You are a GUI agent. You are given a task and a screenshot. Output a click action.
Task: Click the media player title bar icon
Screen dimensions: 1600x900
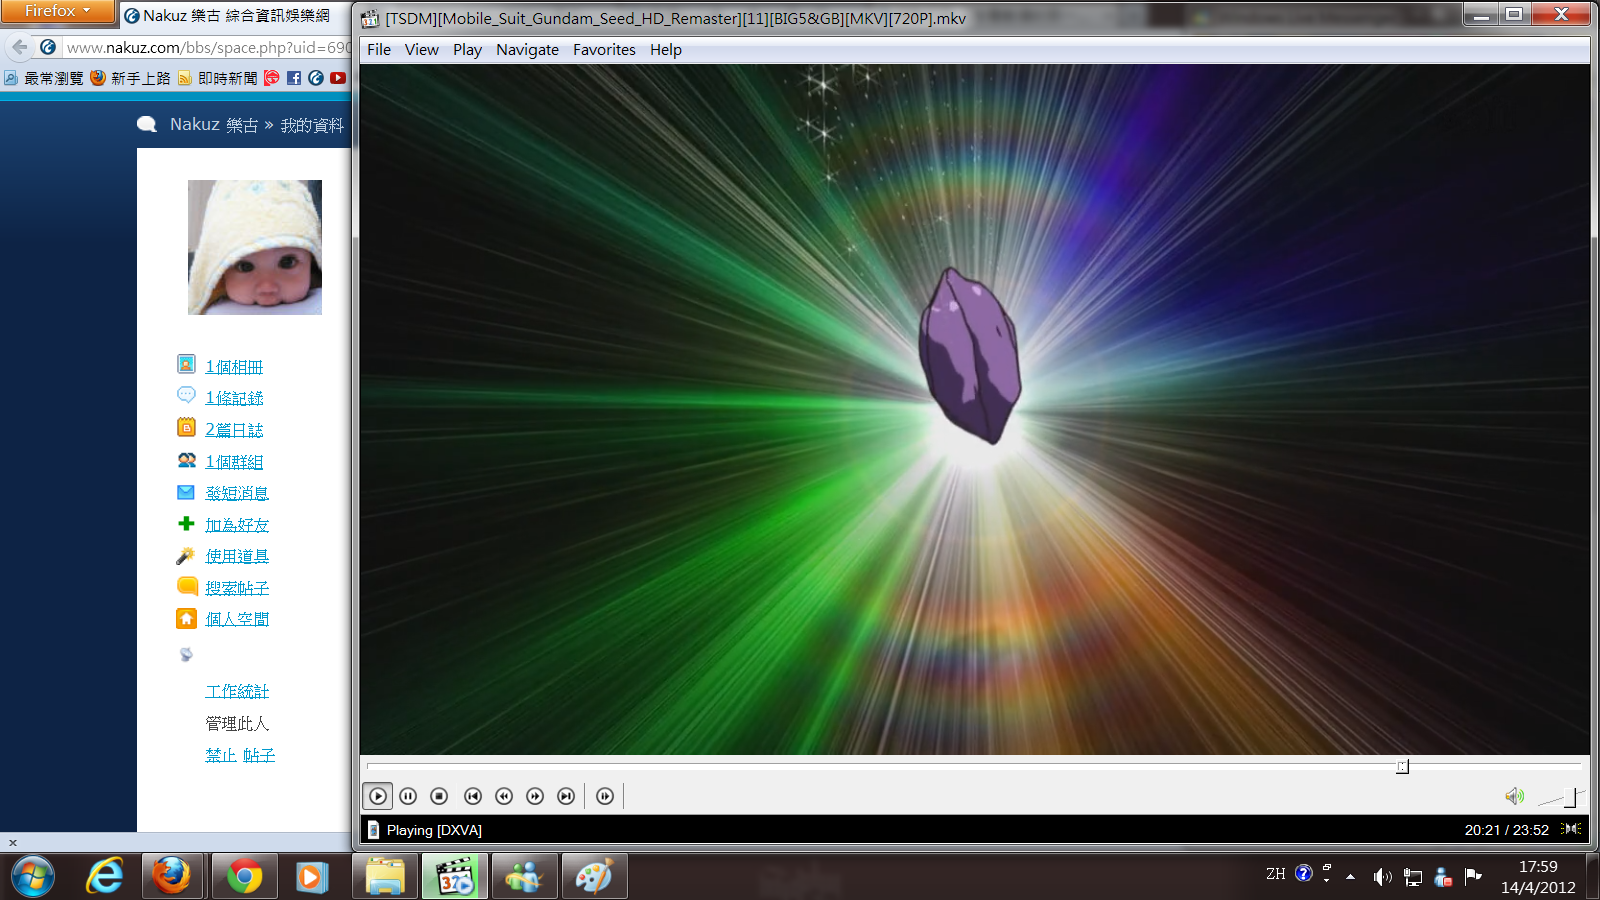coord(370,18)
